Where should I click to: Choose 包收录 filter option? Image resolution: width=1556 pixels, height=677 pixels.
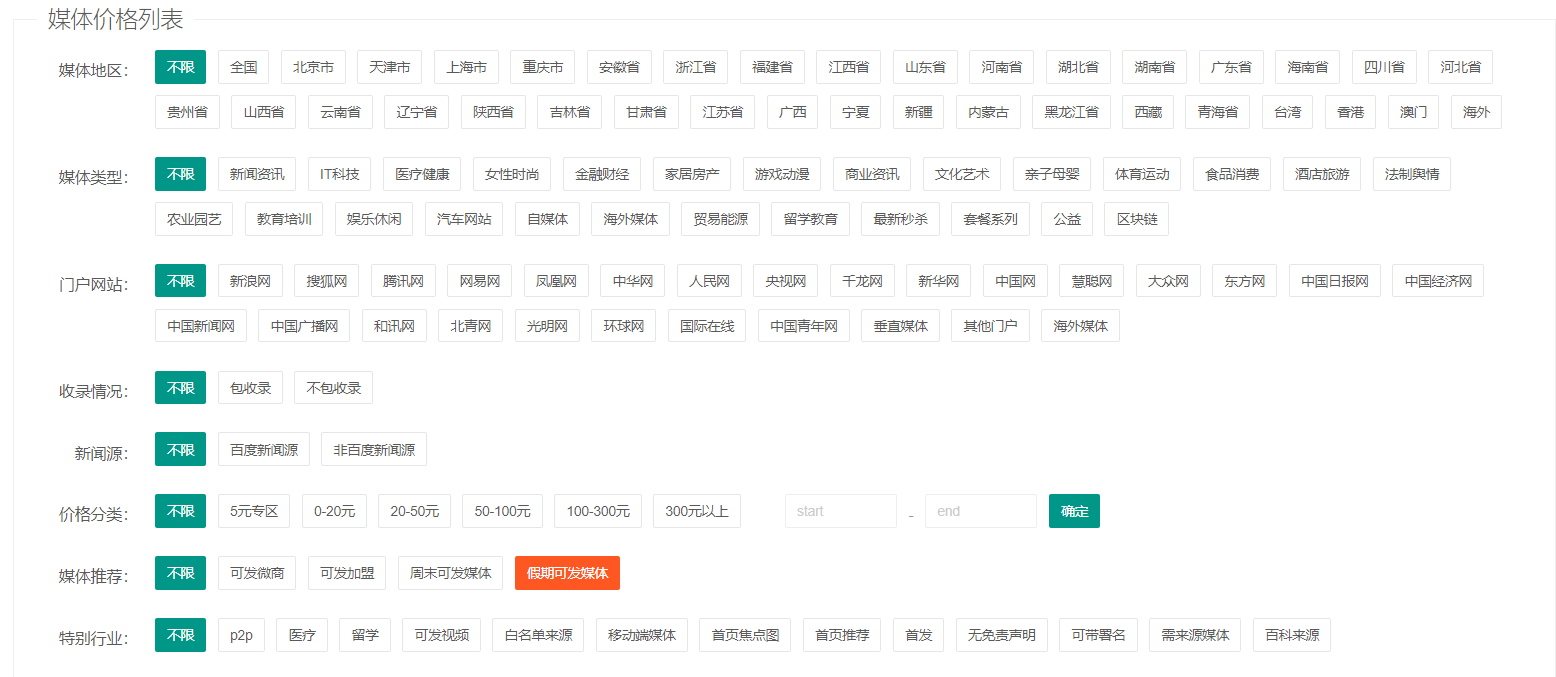pos(250,388)
